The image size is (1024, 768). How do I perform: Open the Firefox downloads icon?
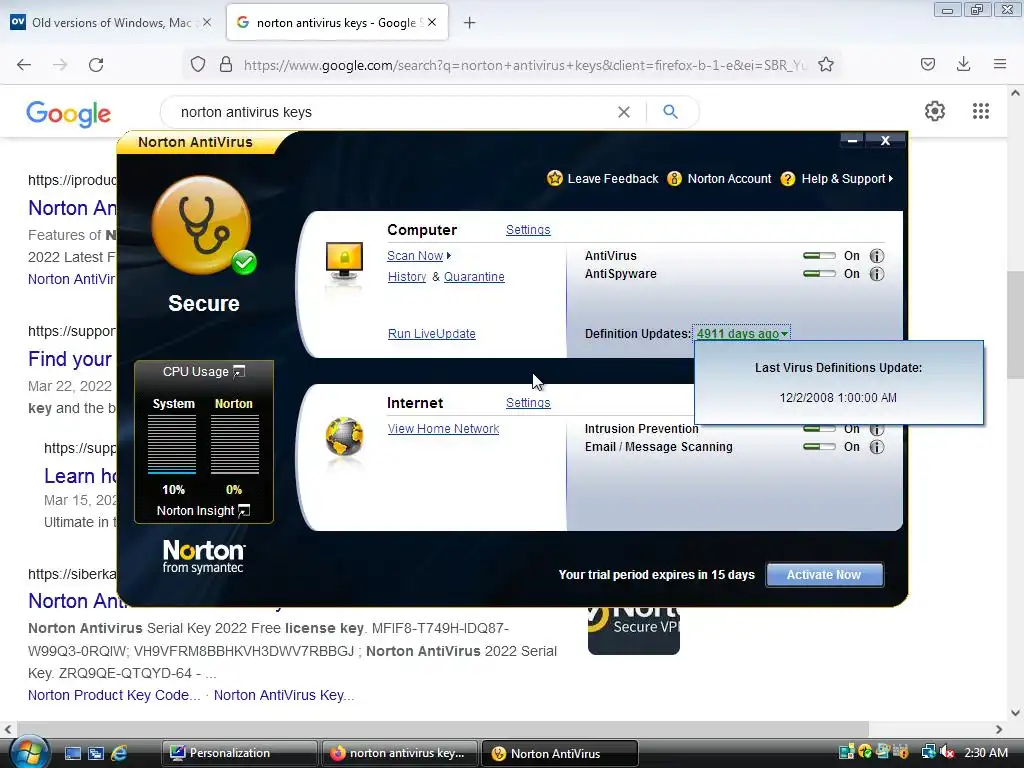point(963,64)
